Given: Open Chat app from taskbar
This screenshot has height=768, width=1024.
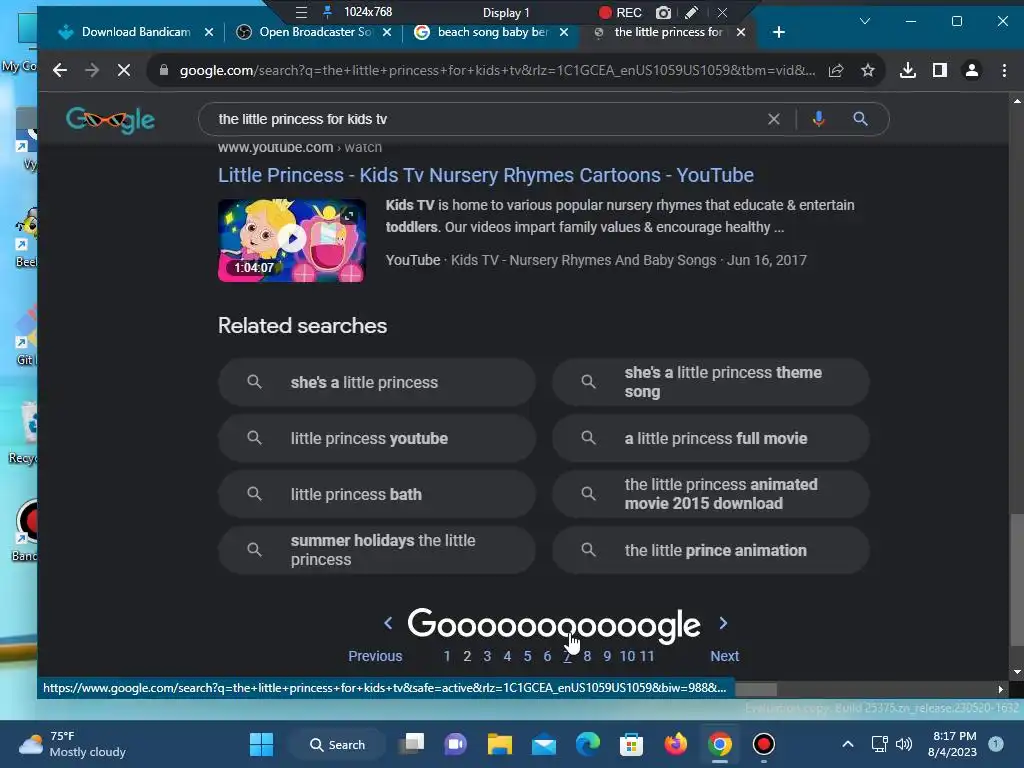Looking at the screenshot, I should coord(455,744).
